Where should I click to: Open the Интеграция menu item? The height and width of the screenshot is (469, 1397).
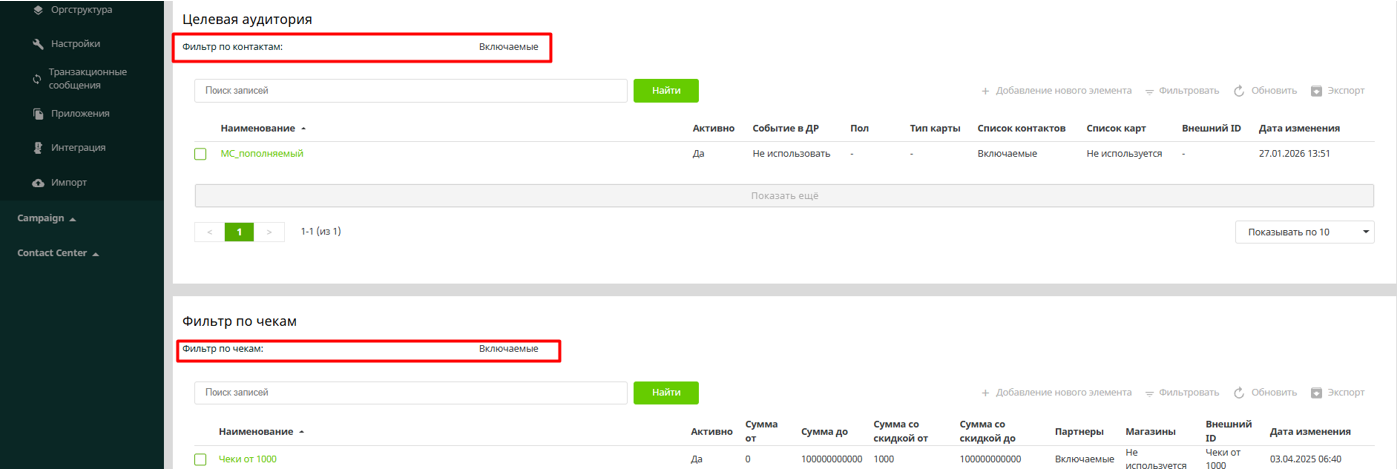[78, 148]
